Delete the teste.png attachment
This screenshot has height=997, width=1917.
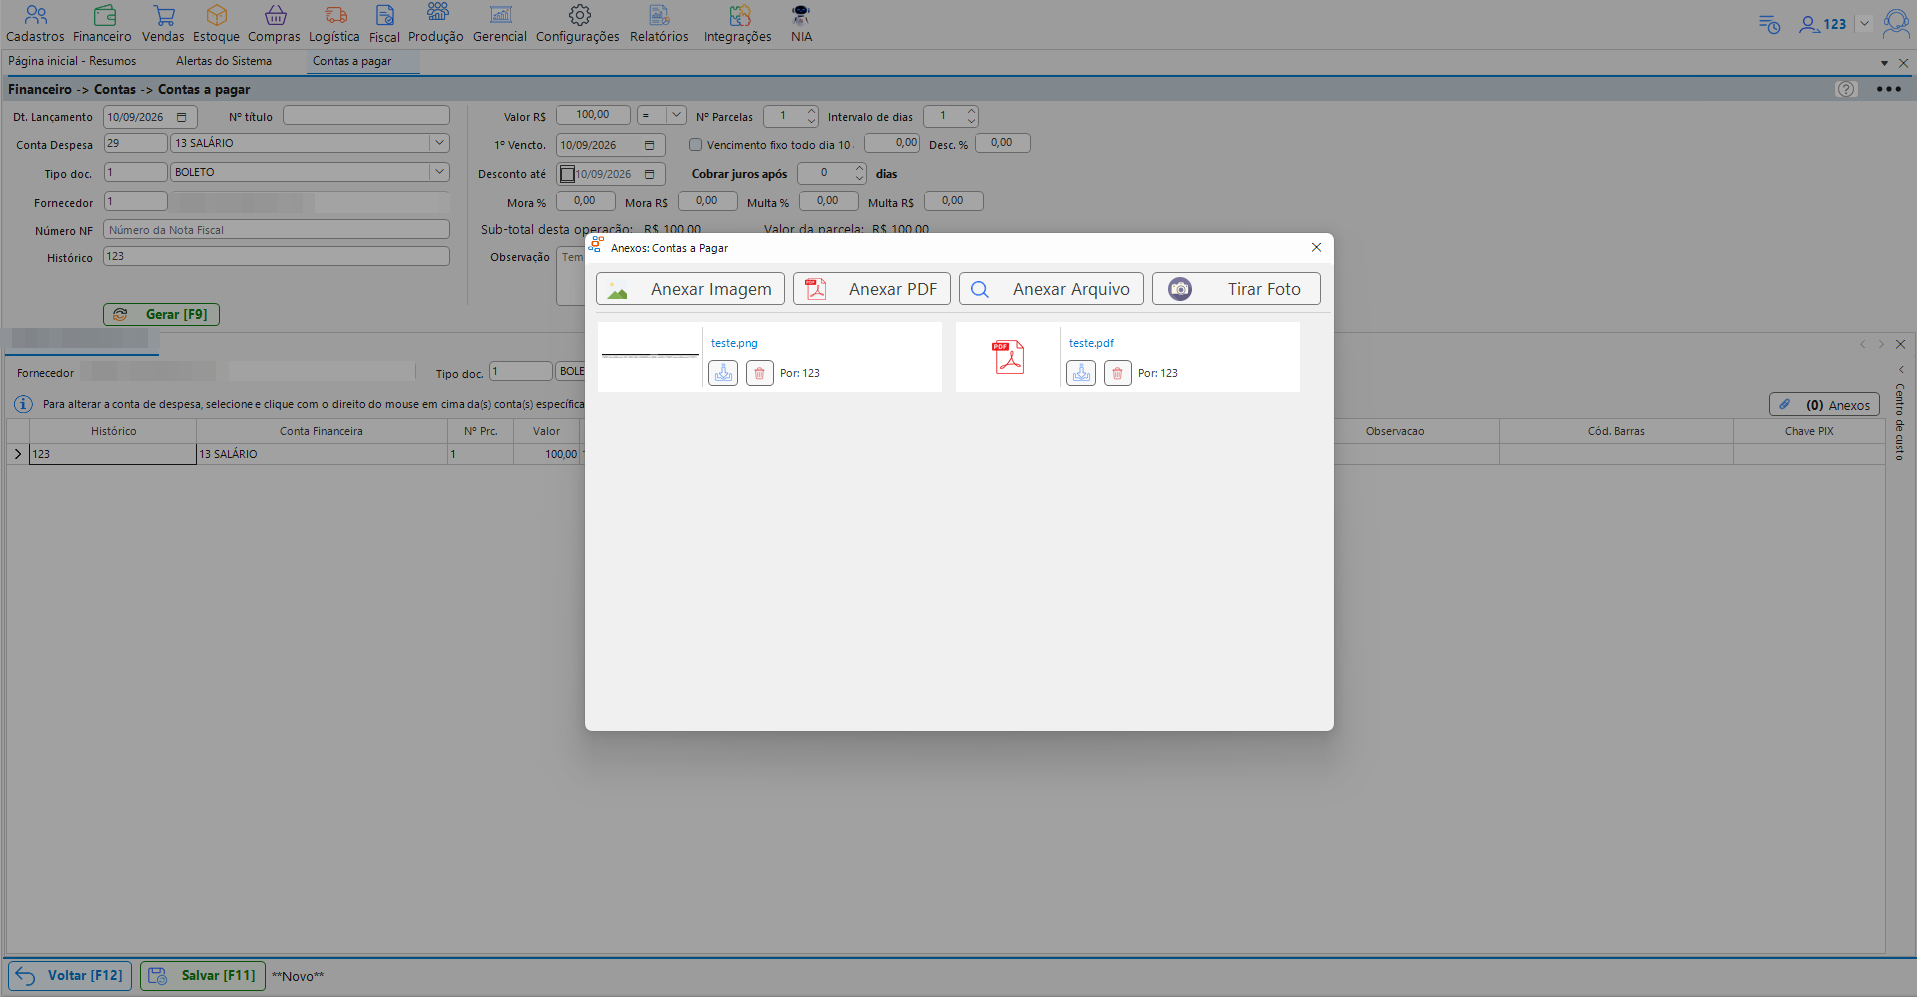coord(759,373)
